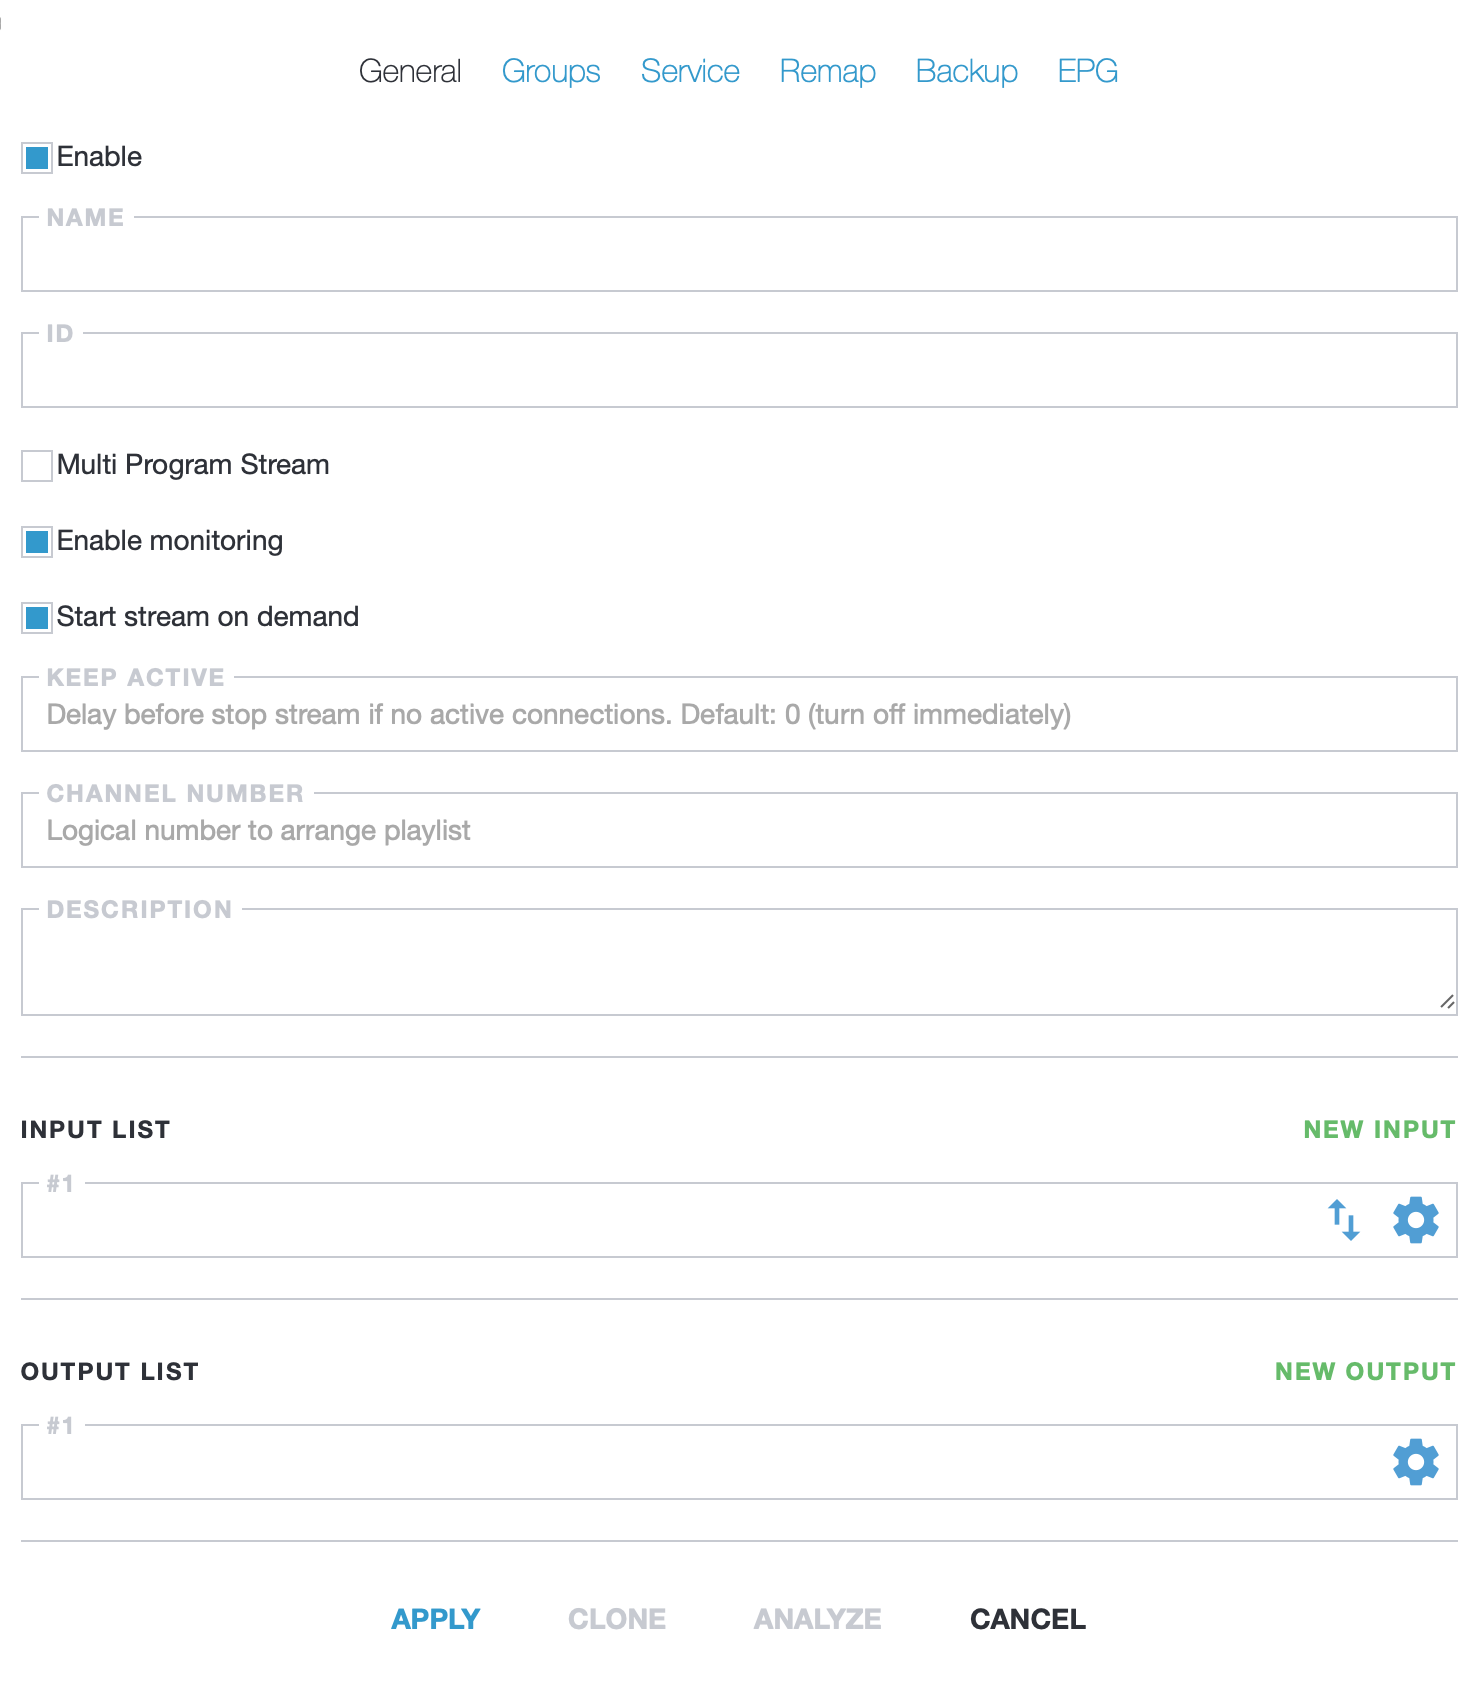Switch to the Groups tab

(551, 72)
